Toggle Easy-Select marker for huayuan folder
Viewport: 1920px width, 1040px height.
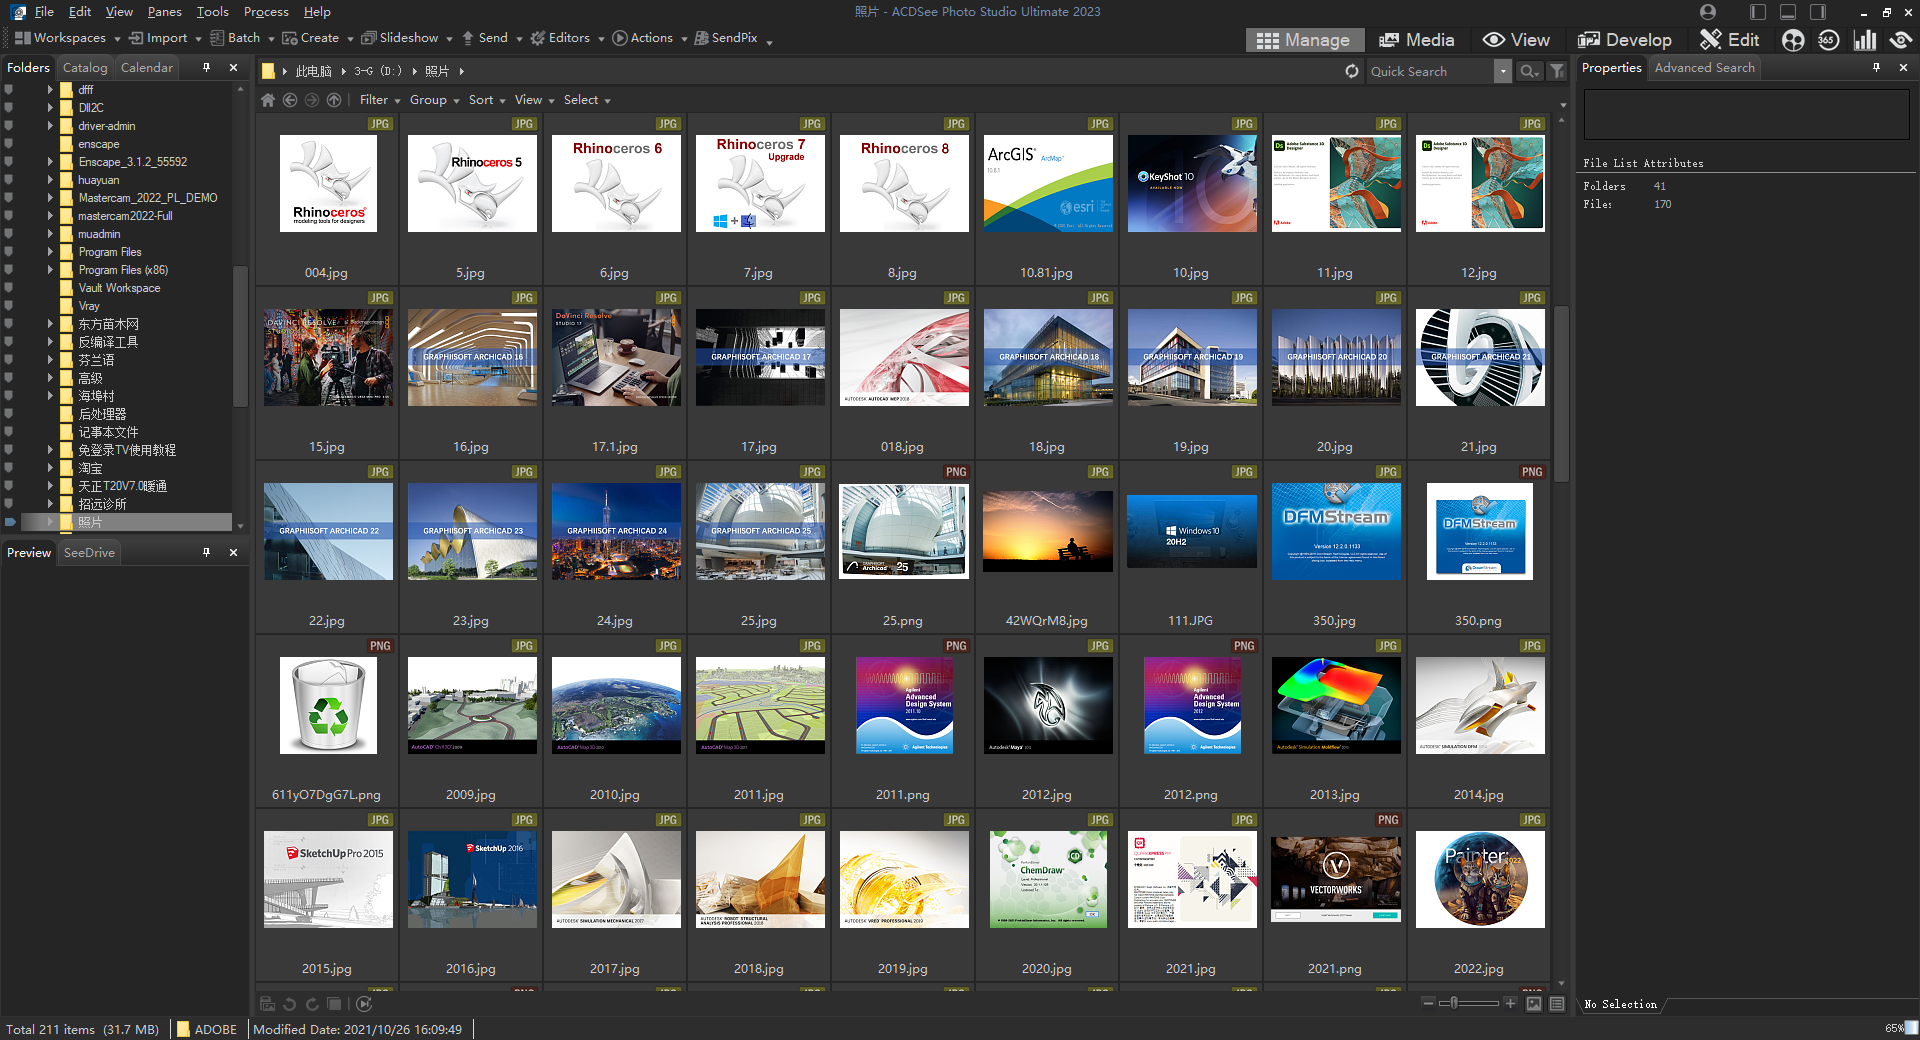9,180
